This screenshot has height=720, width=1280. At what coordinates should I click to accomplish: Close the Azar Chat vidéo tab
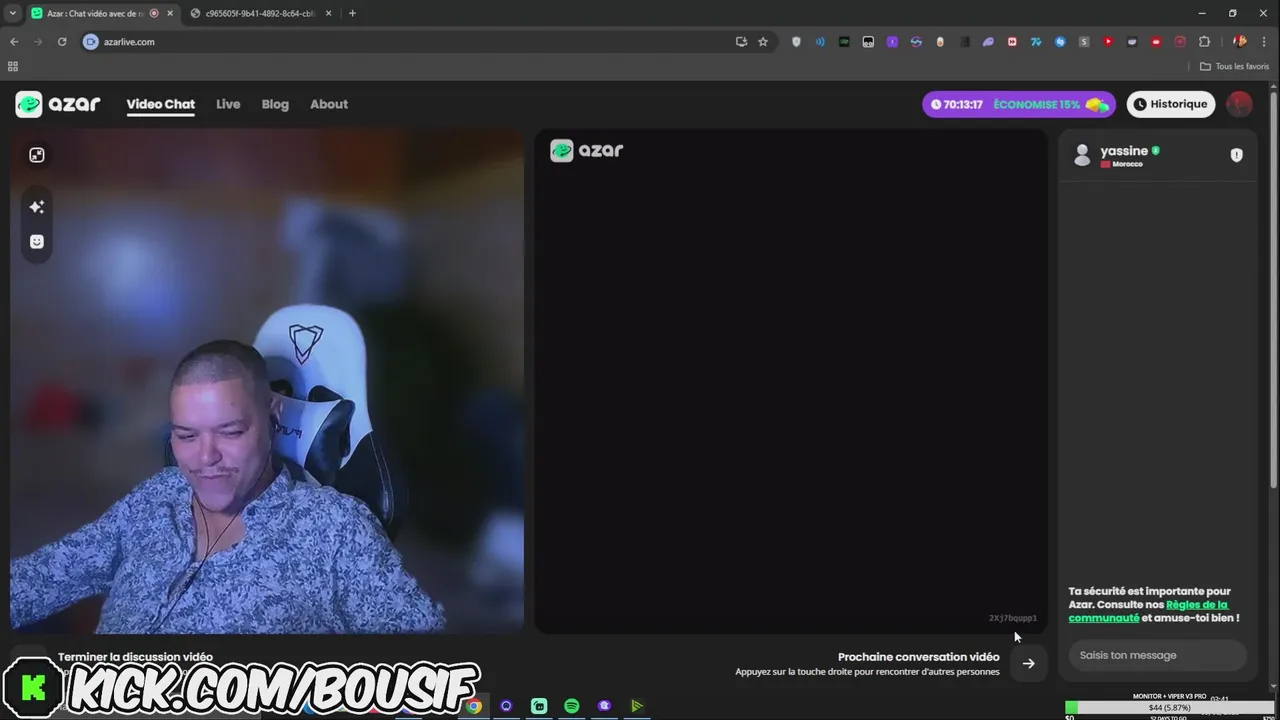(170, 13)
